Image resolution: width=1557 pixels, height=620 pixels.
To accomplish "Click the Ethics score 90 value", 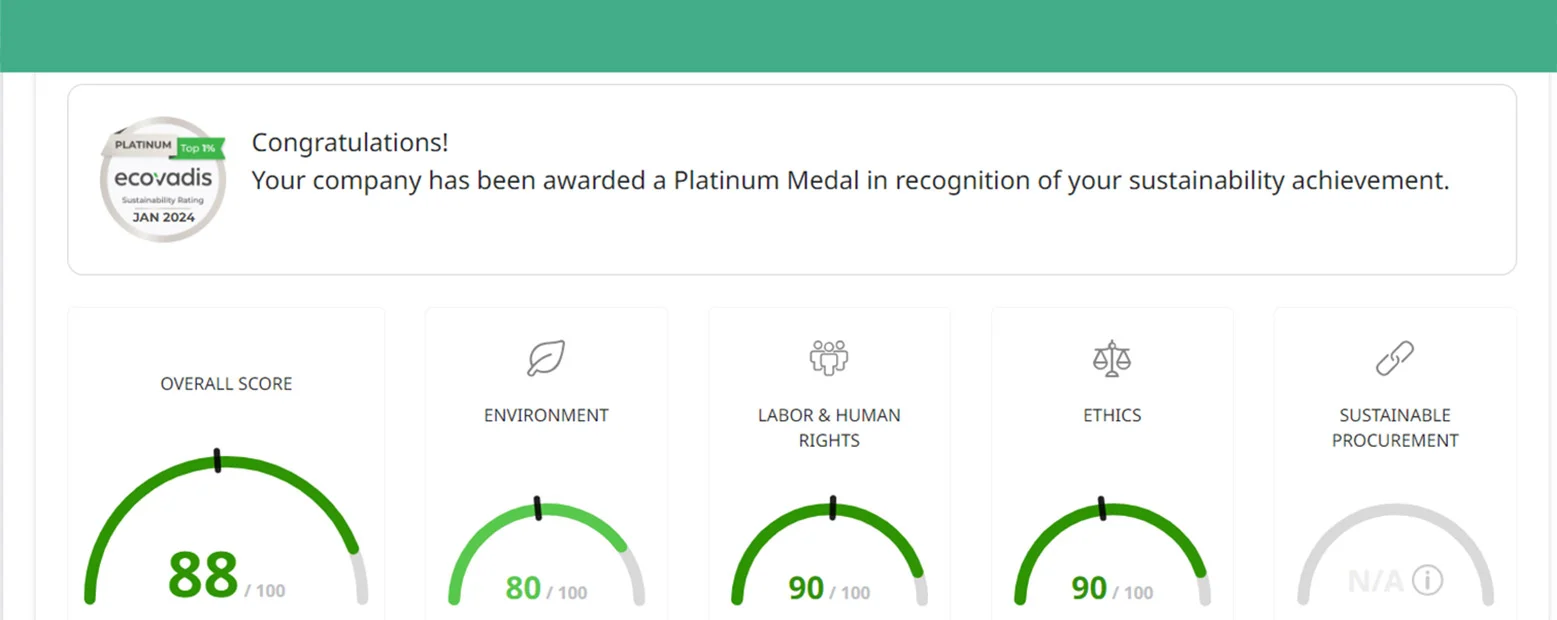I will point(1089,588).
